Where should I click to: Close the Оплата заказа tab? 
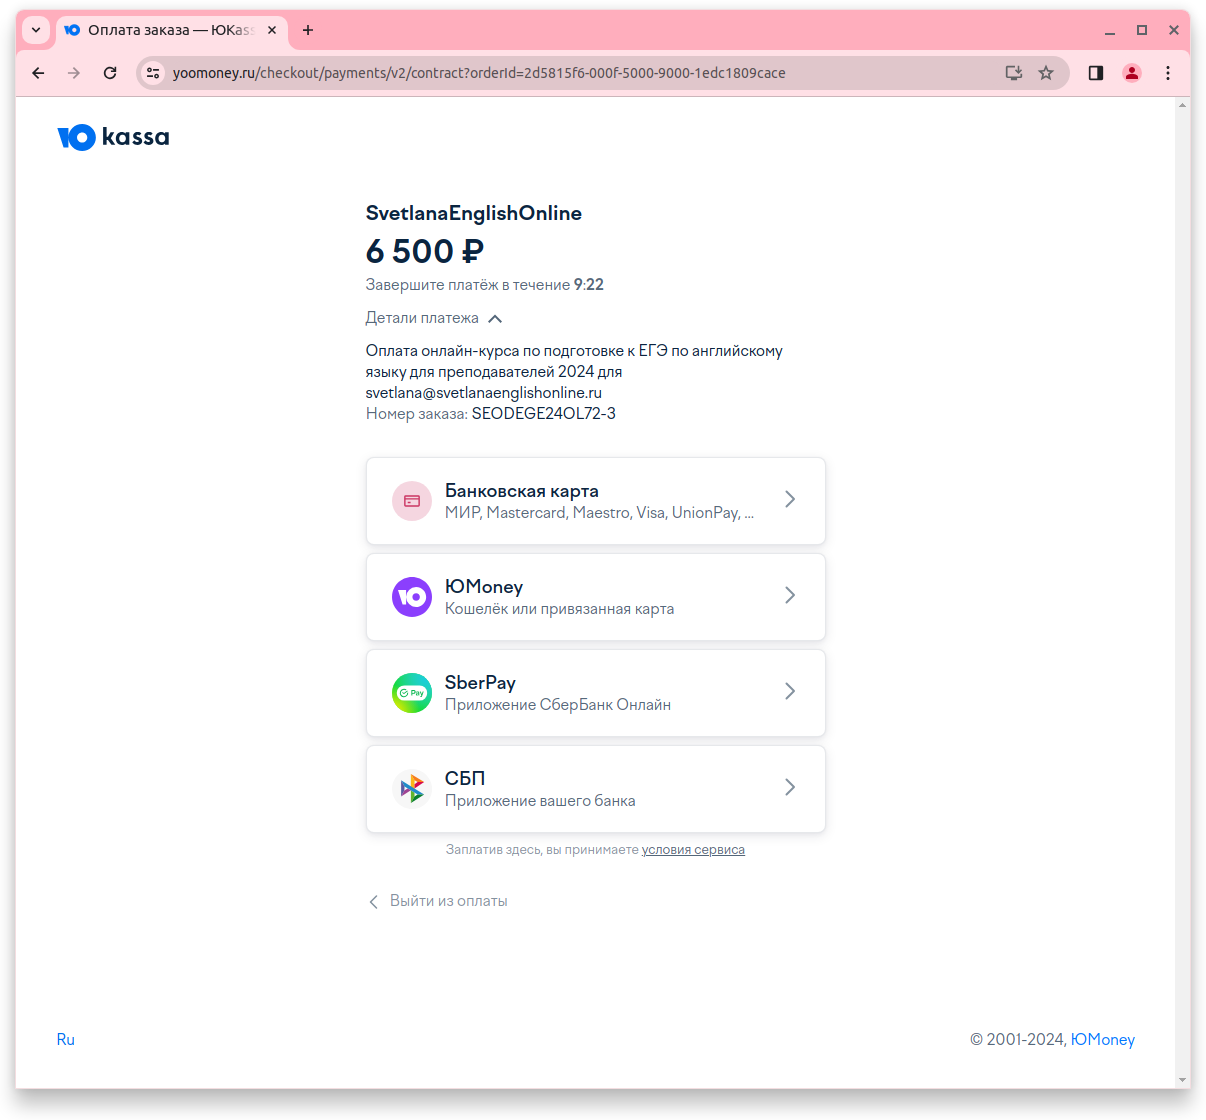tap(272, 30)
